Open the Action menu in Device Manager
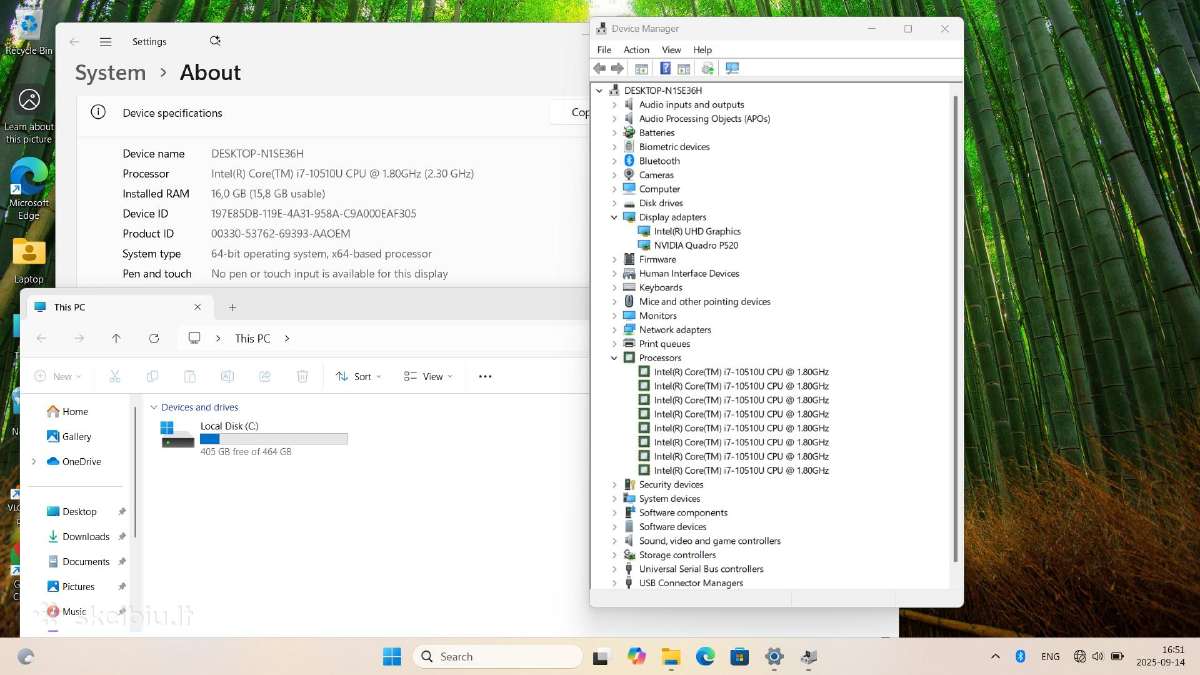 tap(636, 49)
